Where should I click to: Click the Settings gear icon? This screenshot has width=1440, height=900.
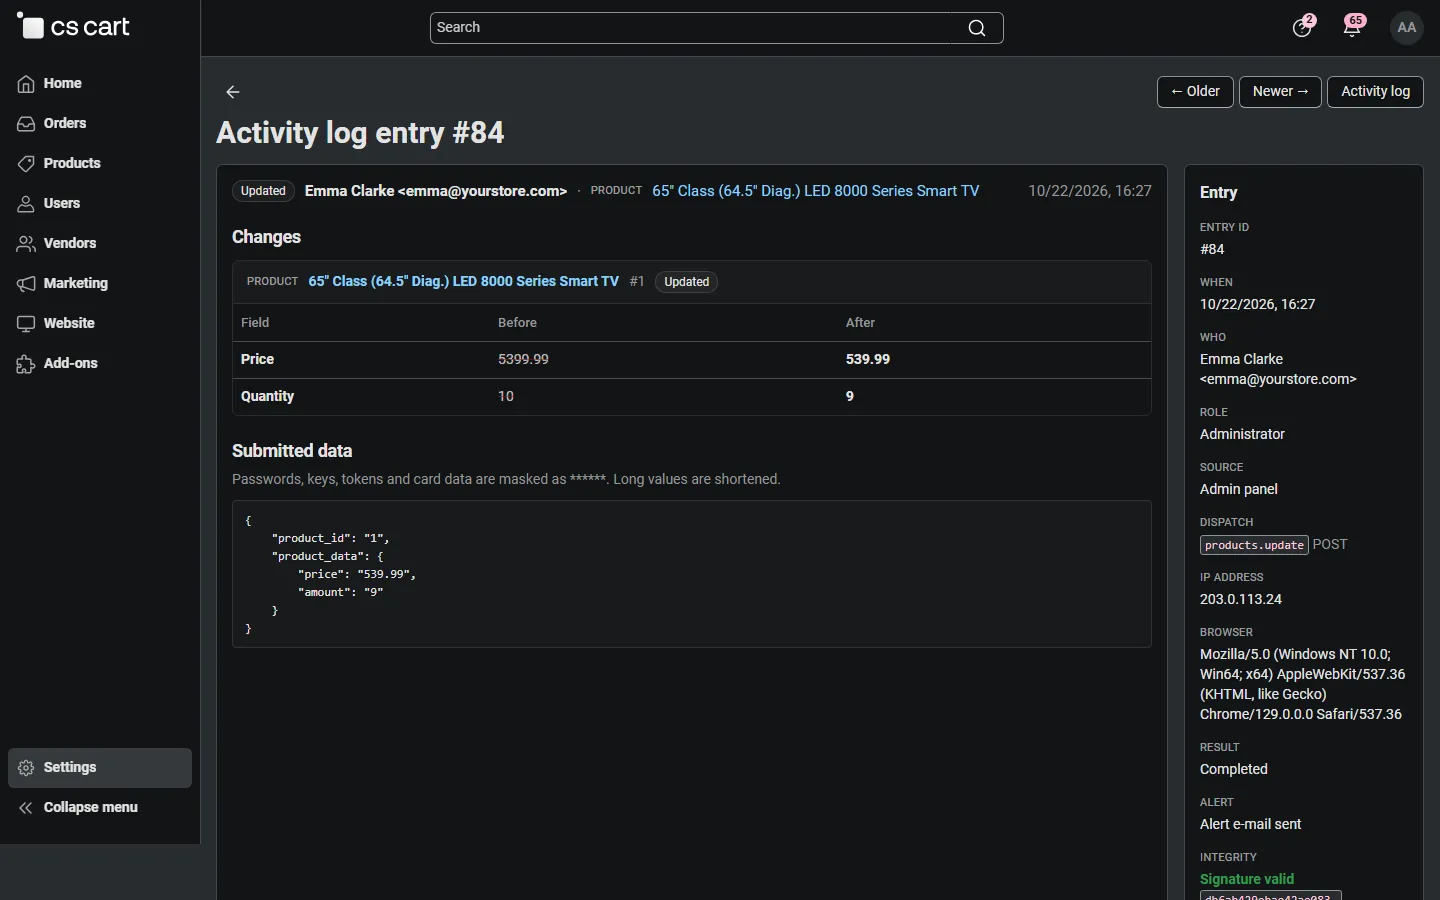[26, 768]
